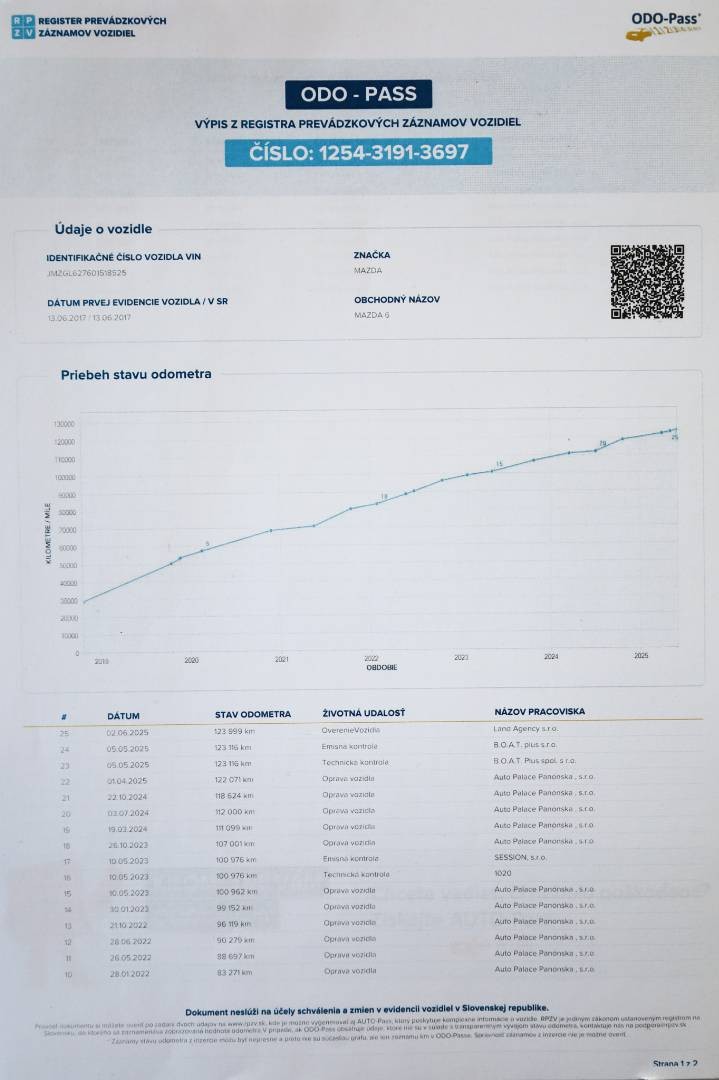The height and width of the screenshot is (1080, 719).
Task: Click chart data point labeled 19
Action: pyautogui.click(x=376, y=503)
